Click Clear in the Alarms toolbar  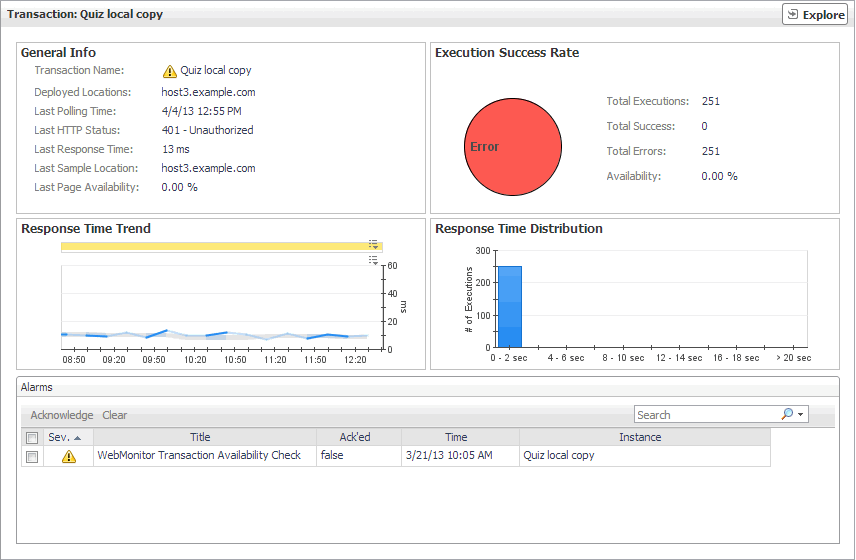coord(115,415)
